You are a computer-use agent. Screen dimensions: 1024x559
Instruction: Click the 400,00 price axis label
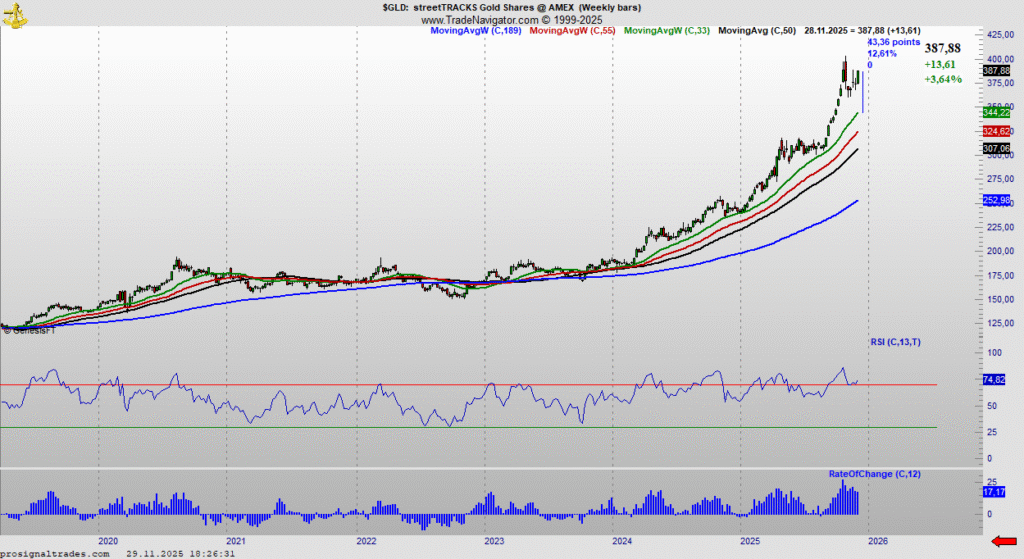click(x=1001, y=59)
